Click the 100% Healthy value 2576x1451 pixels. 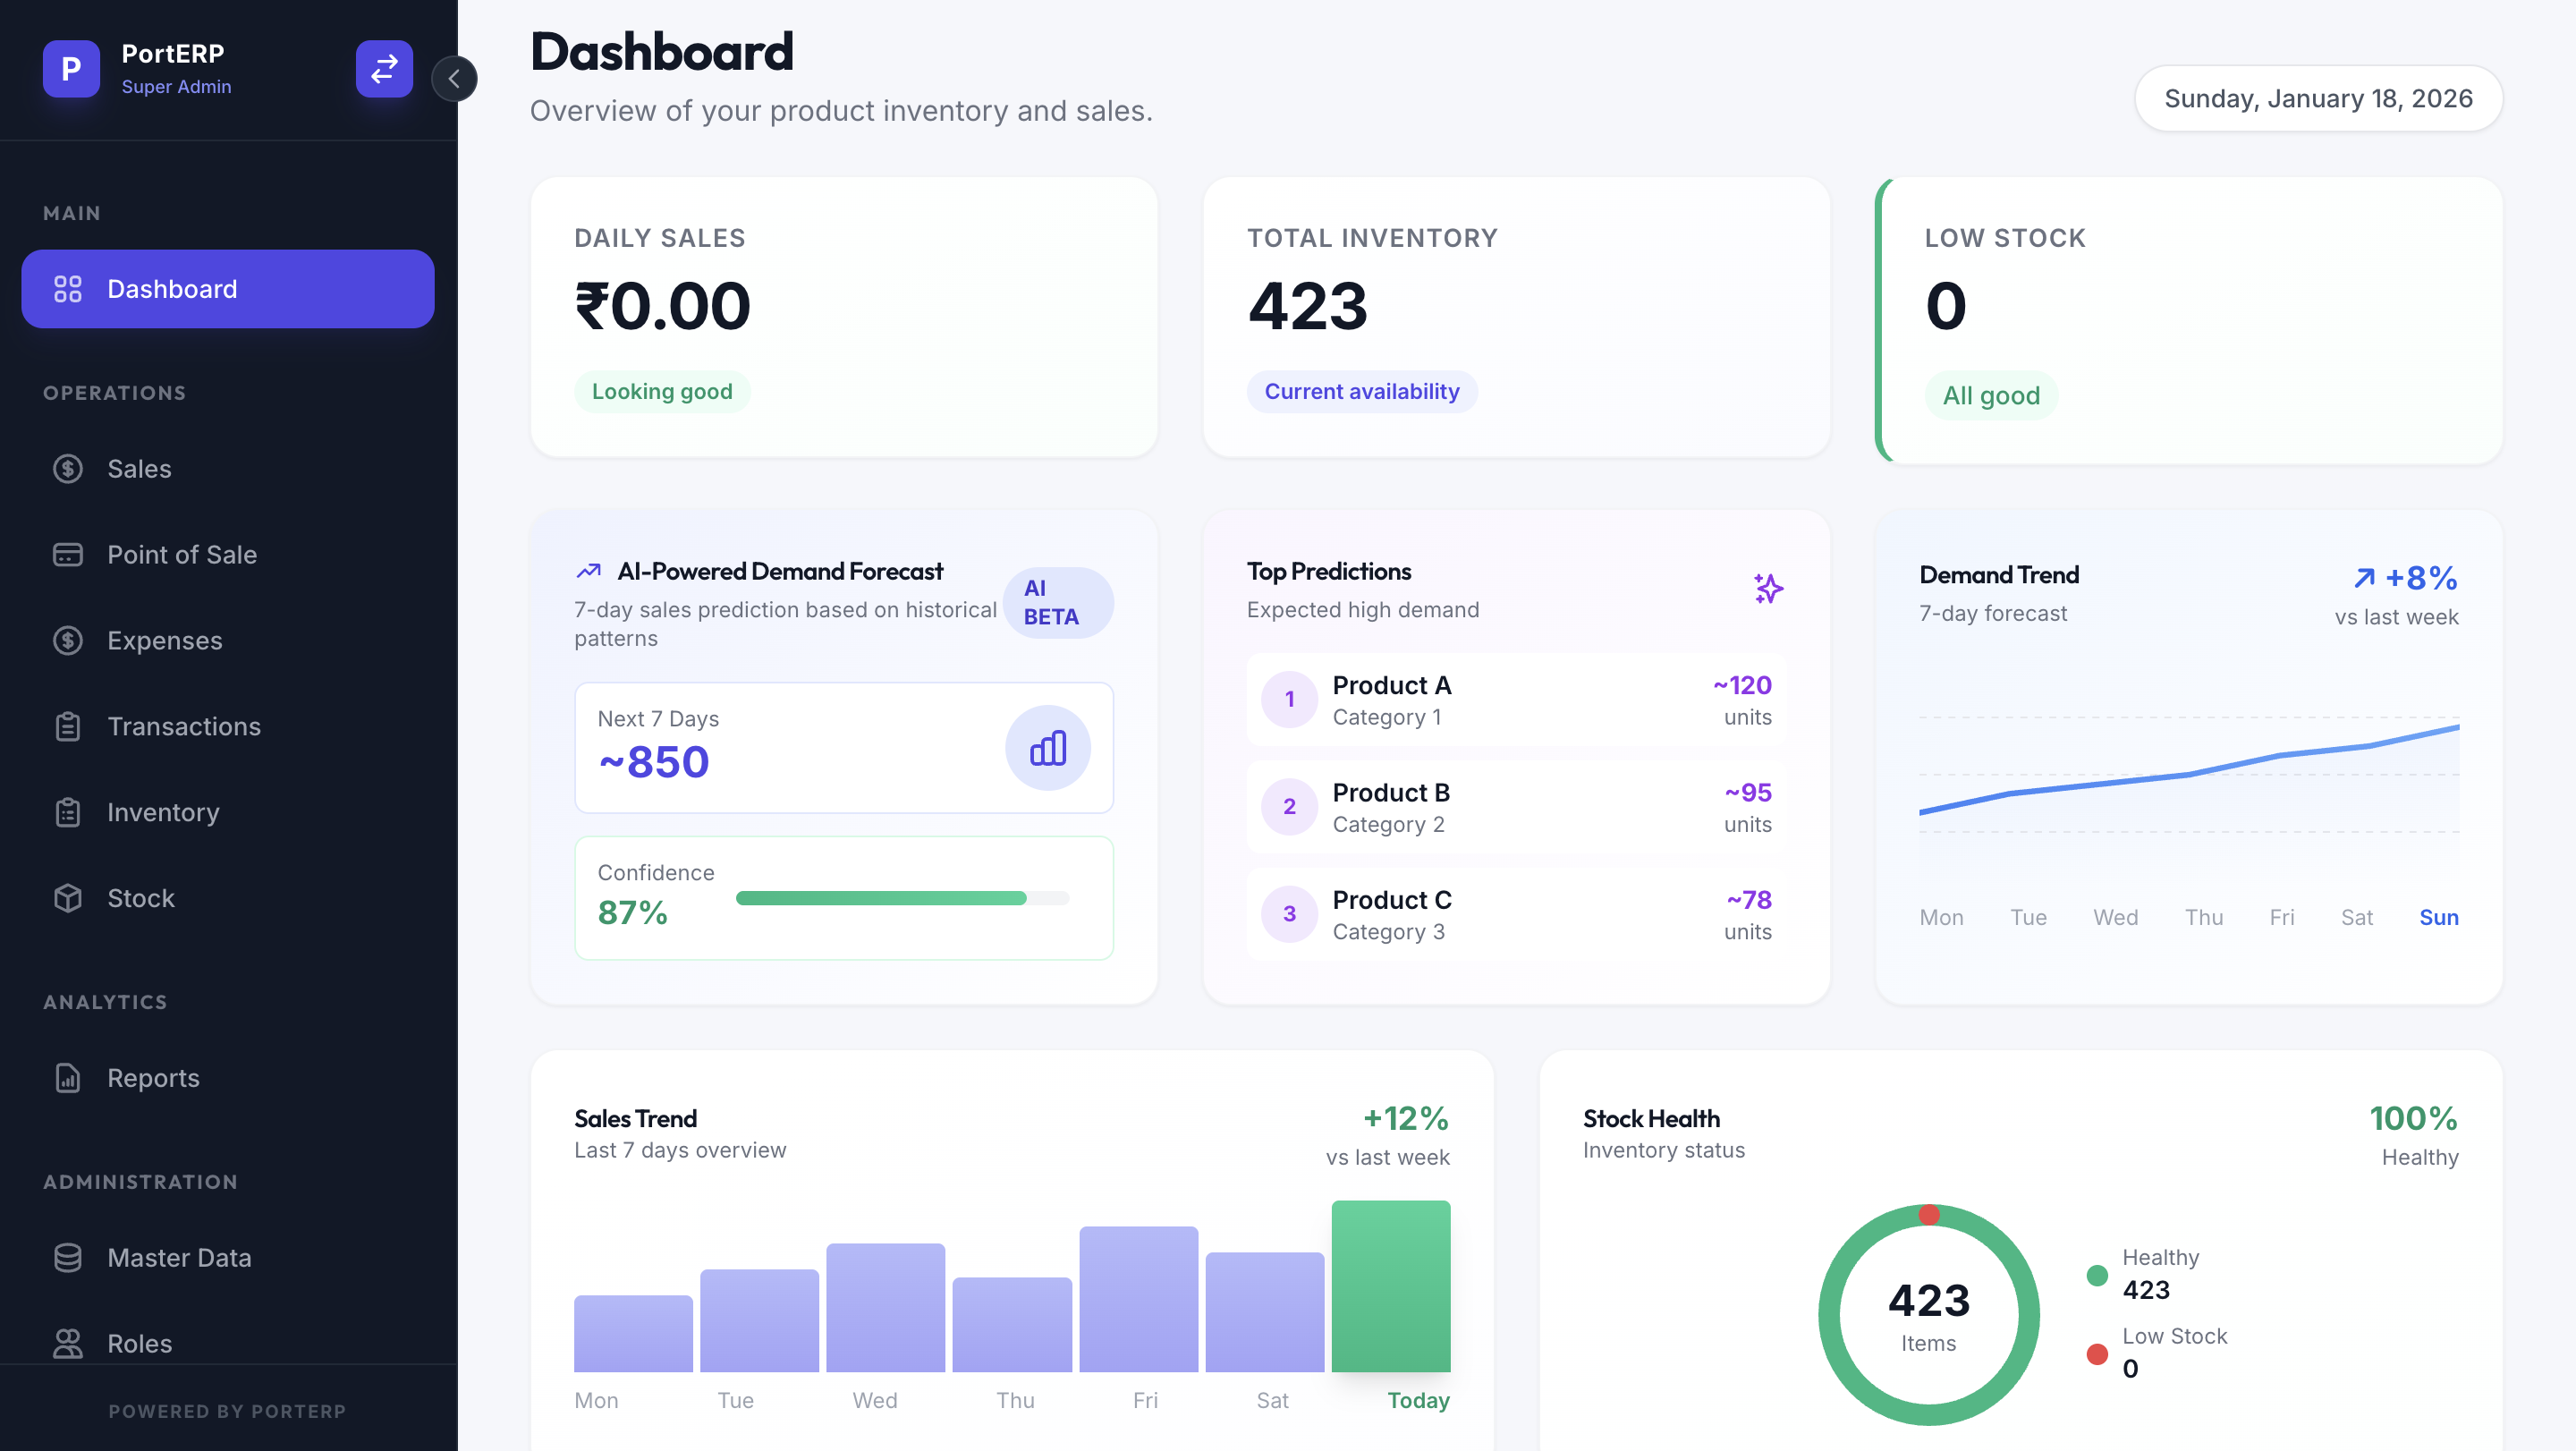coord(2413,1119)
